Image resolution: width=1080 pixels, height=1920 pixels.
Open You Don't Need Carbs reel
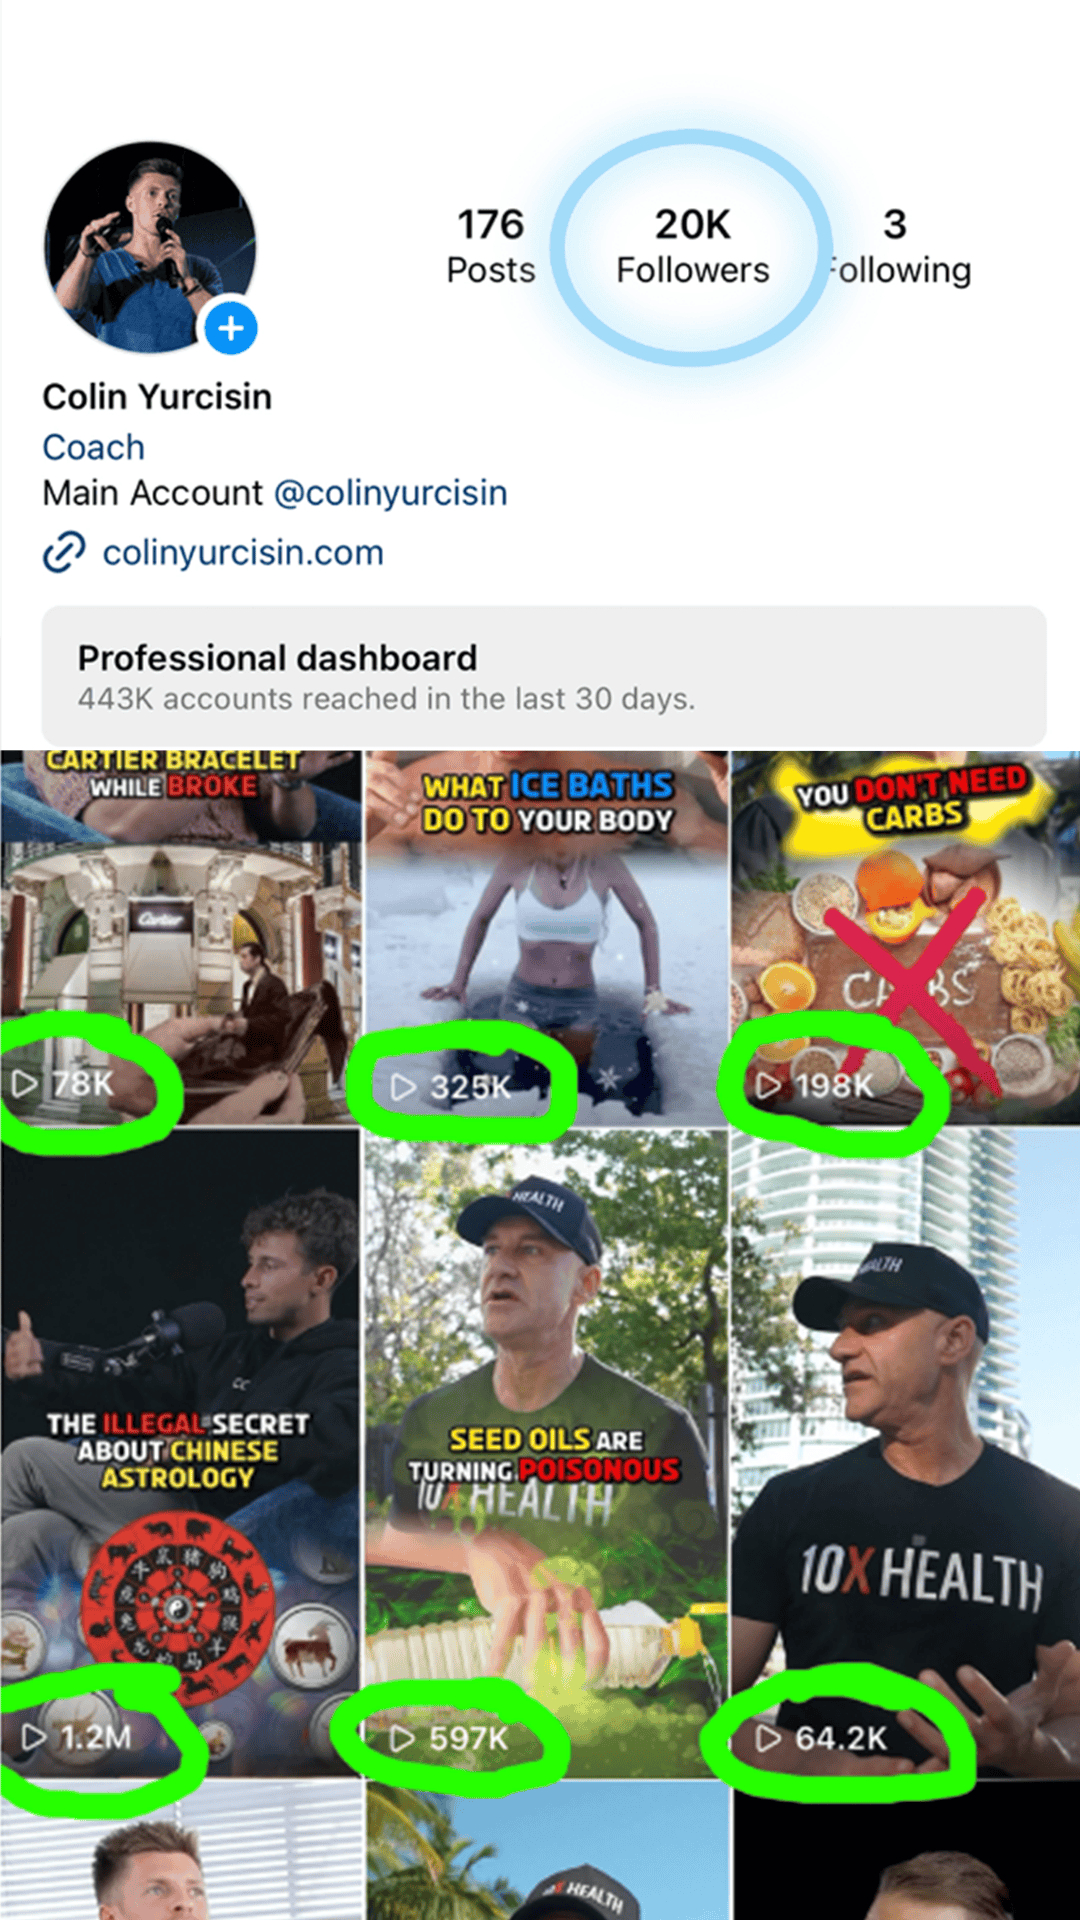pos(906,938)
